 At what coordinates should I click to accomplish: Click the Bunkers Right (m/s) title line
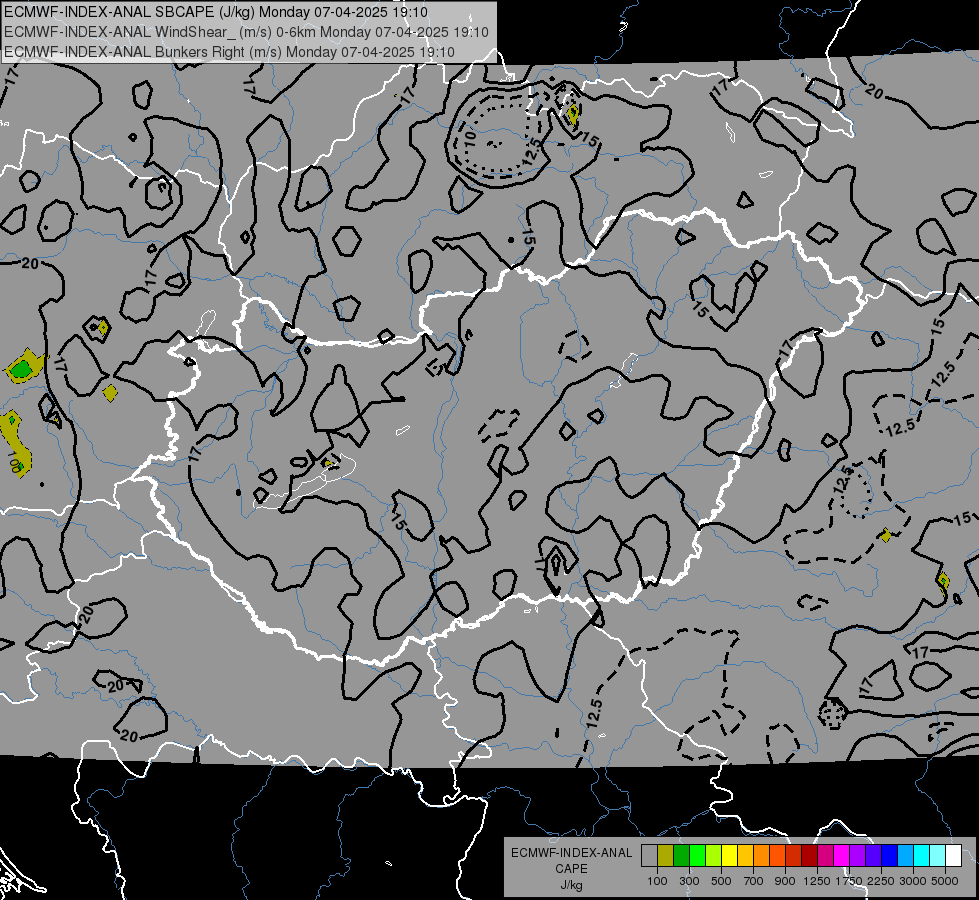[229, 52]
